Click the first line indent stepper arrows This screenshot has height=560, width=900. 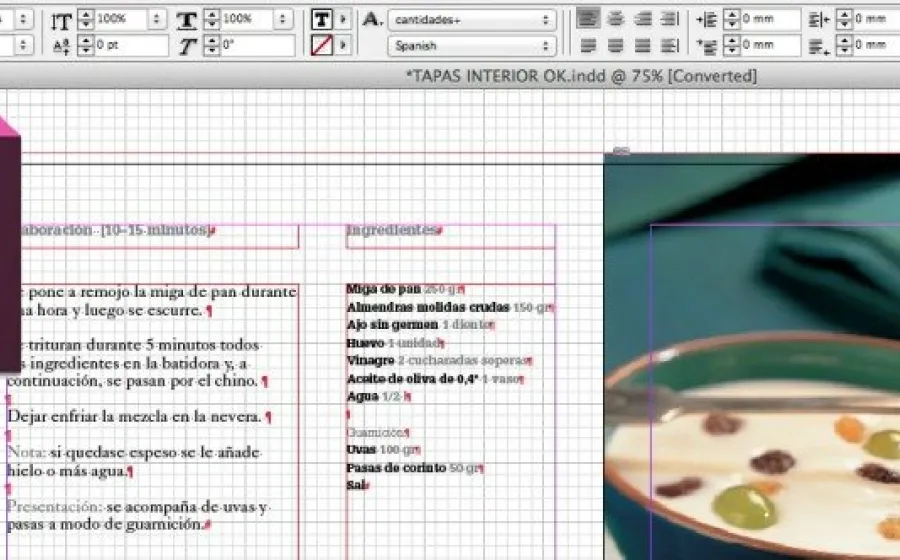(731, 45)
